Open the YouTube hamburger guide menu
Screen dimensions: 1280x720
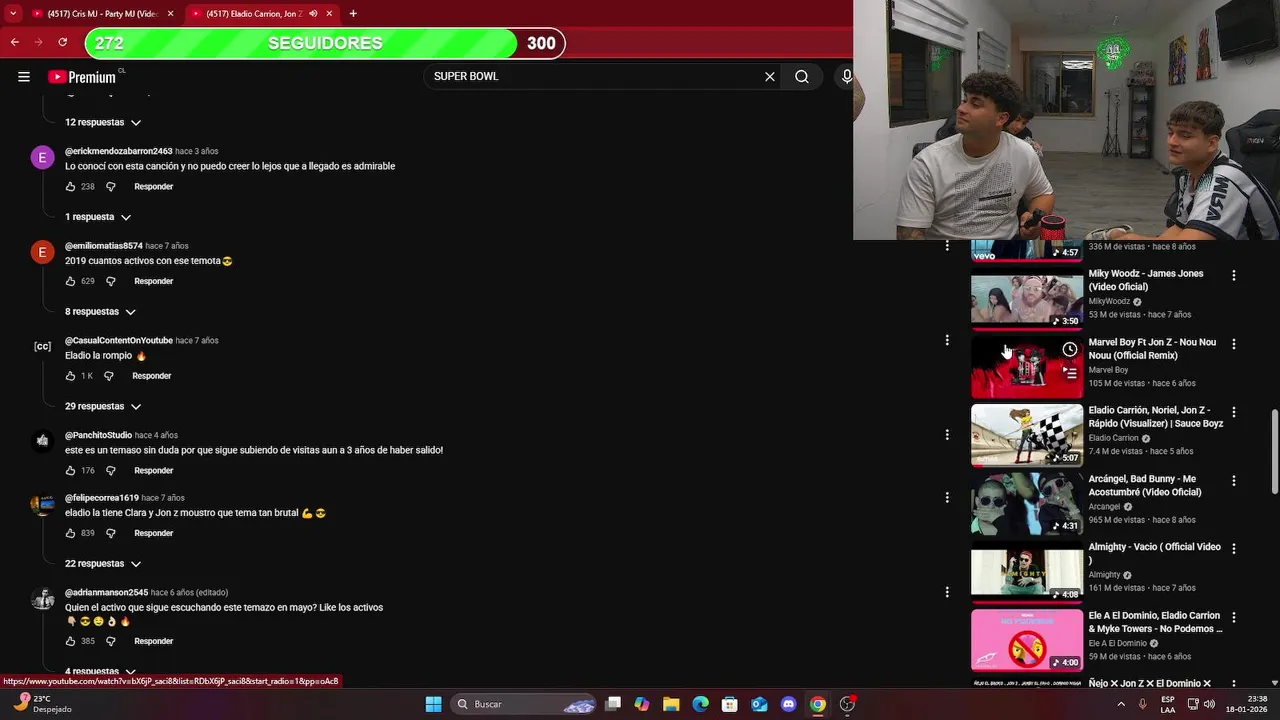coord(23,76)
